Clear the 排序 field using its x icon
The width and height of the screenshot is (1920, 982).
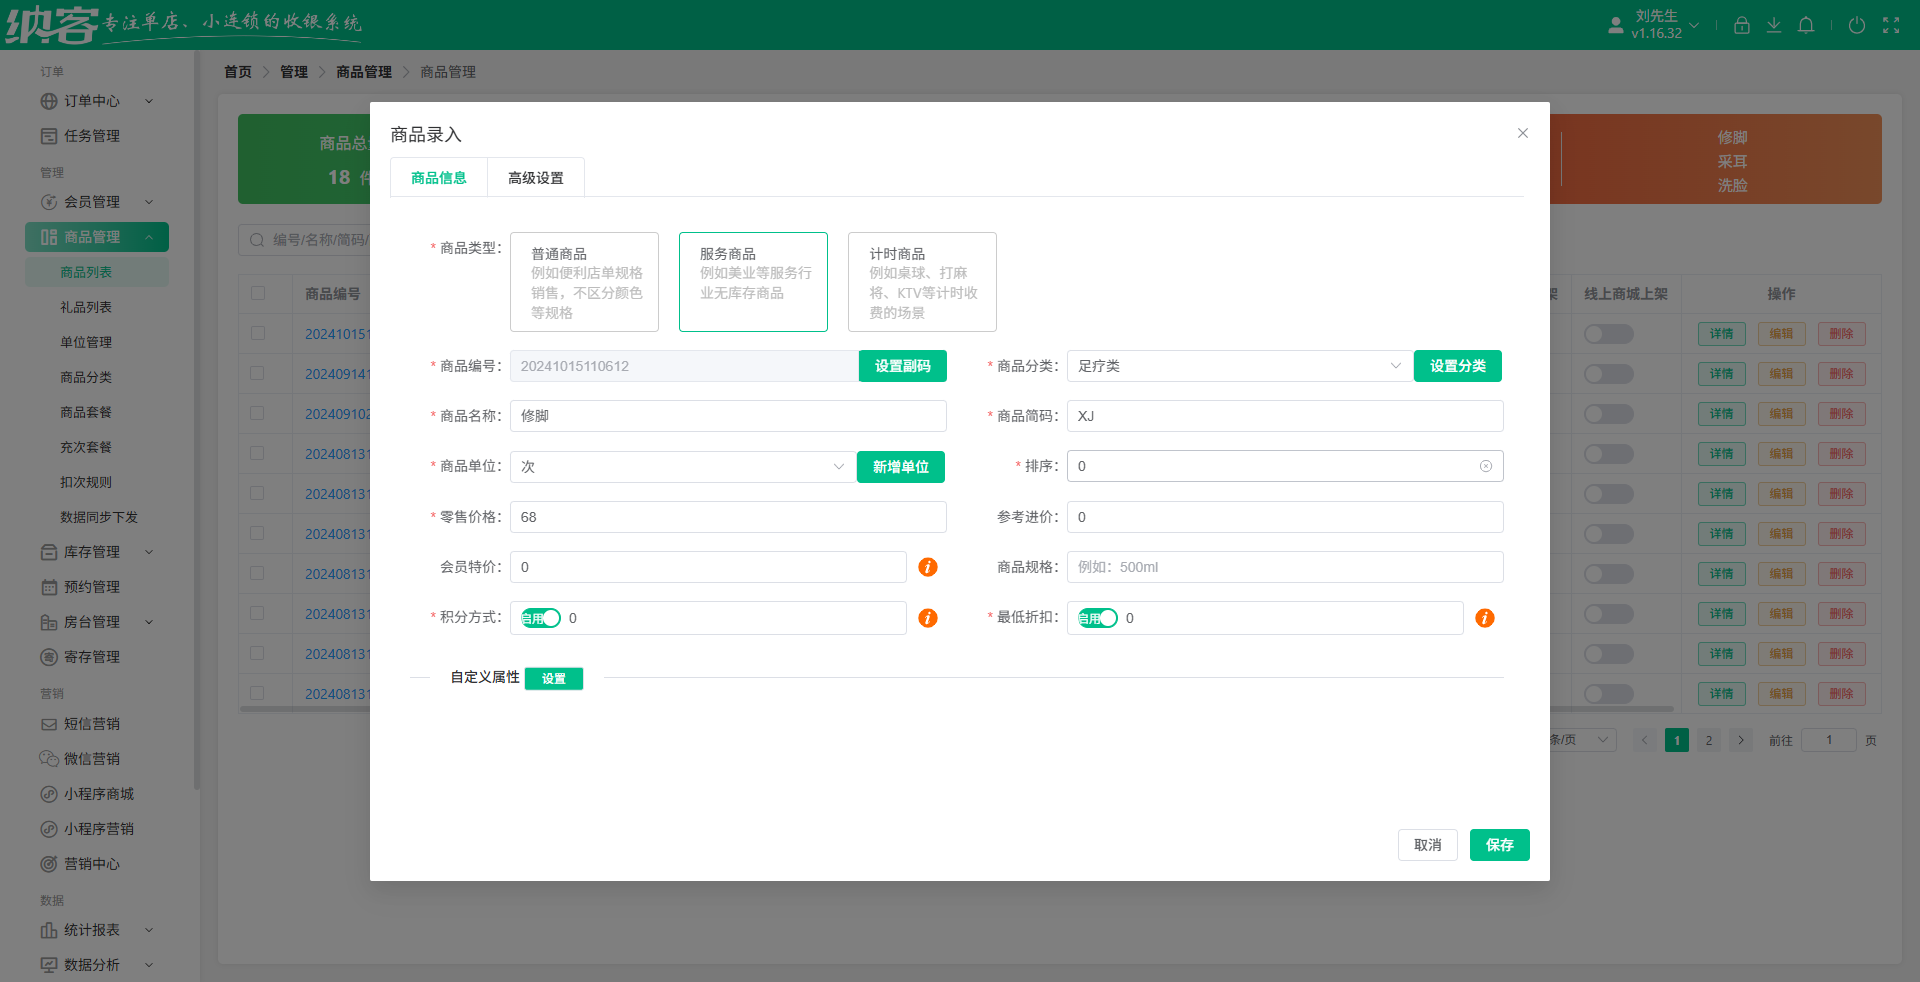pos(1486,466)
